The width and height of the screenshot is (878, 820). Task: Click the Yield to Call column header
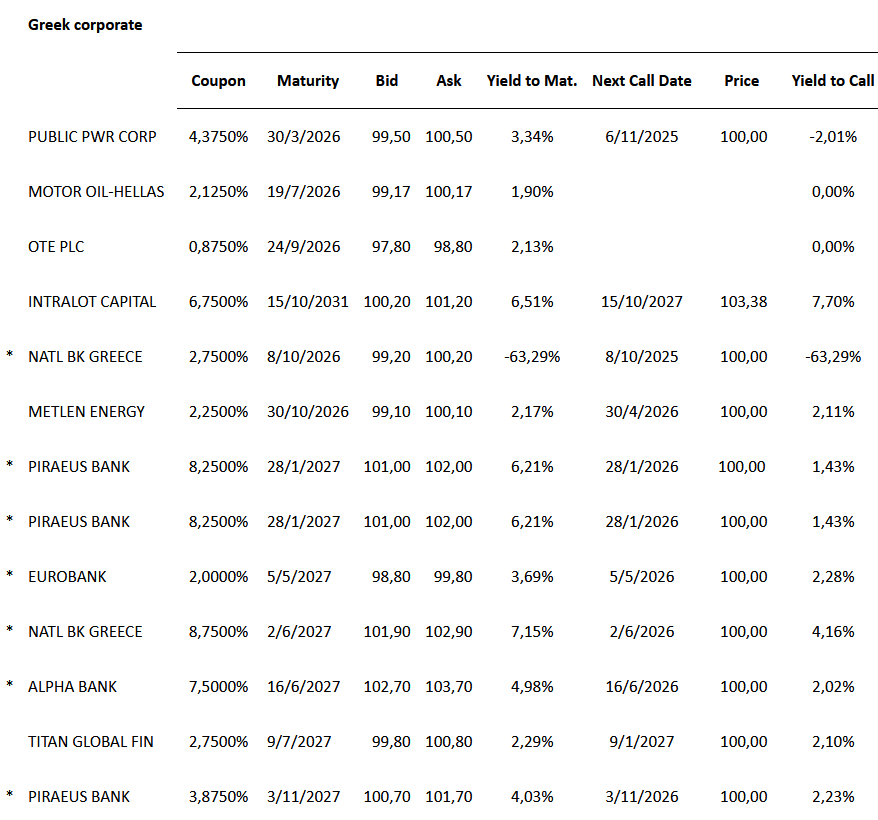(832, 81)
